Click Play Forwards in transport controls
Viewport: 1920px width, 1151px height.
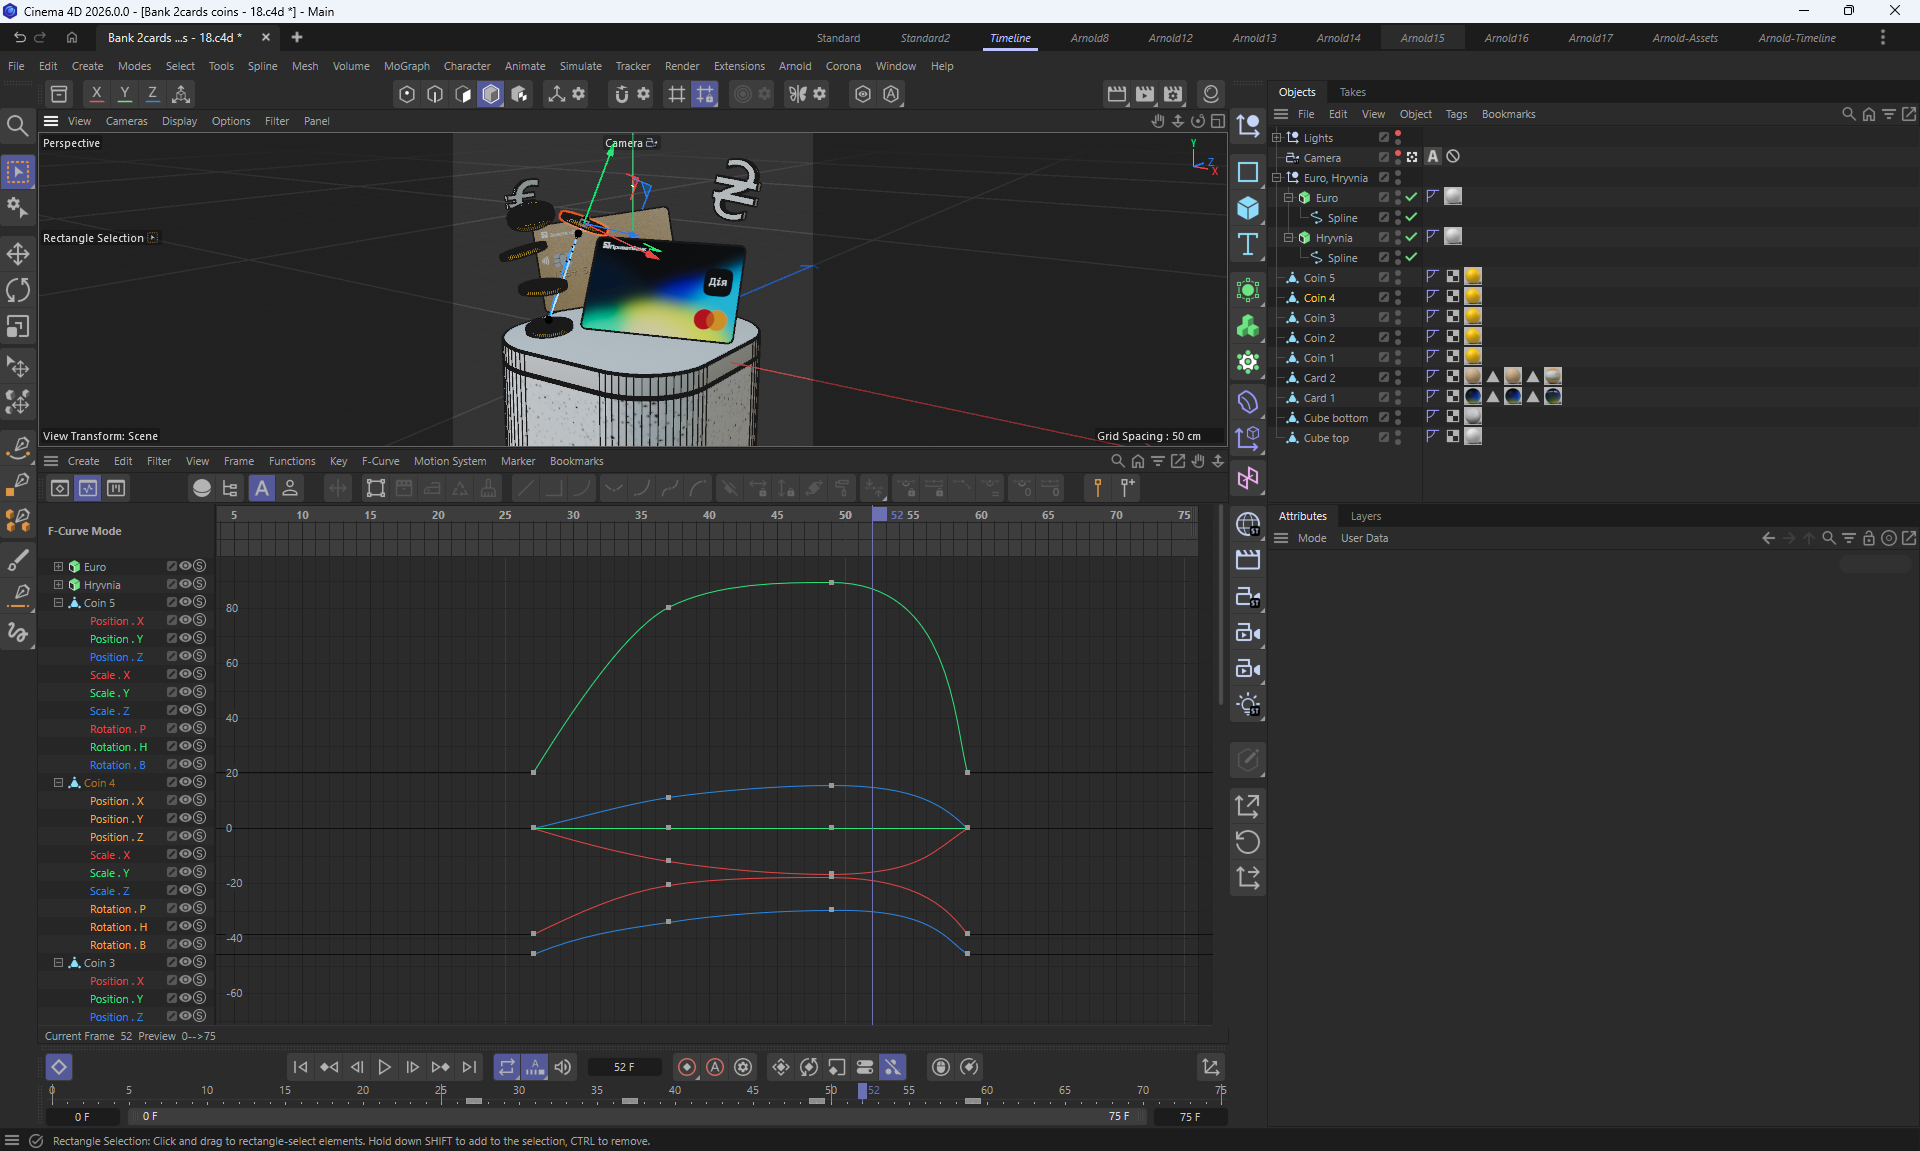click(x=384, y=1067)
